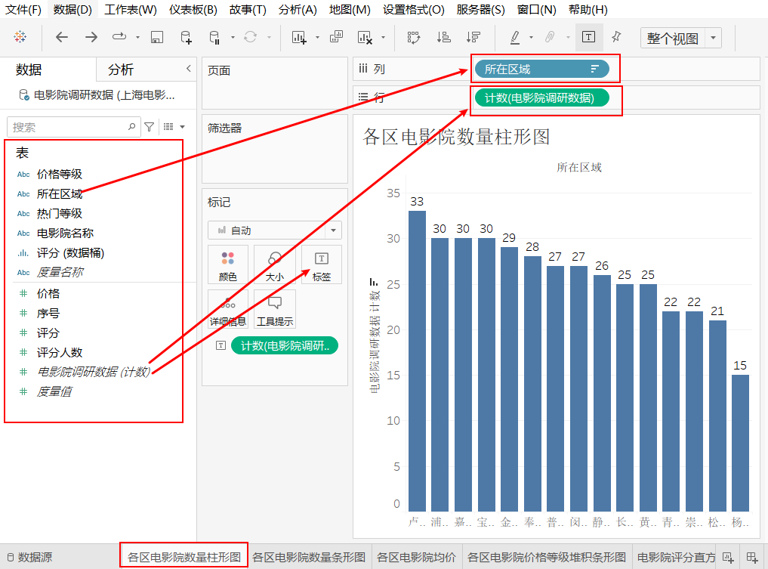Click the count pill in Marks card
Screen dimensions: 768x569
[x=284, y=346]
